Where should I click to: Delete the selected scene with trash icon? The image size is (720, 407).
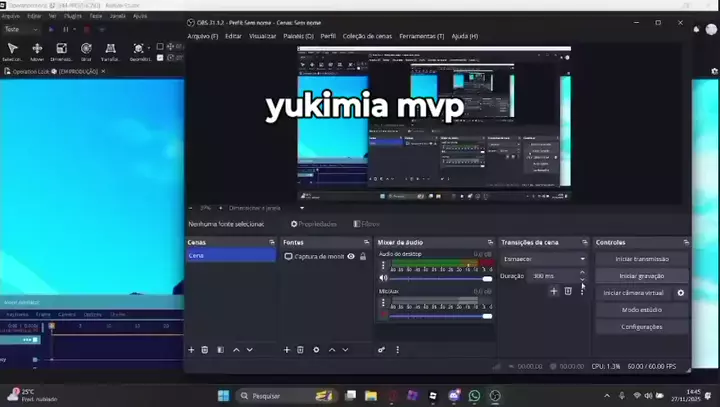click(205, 350)
